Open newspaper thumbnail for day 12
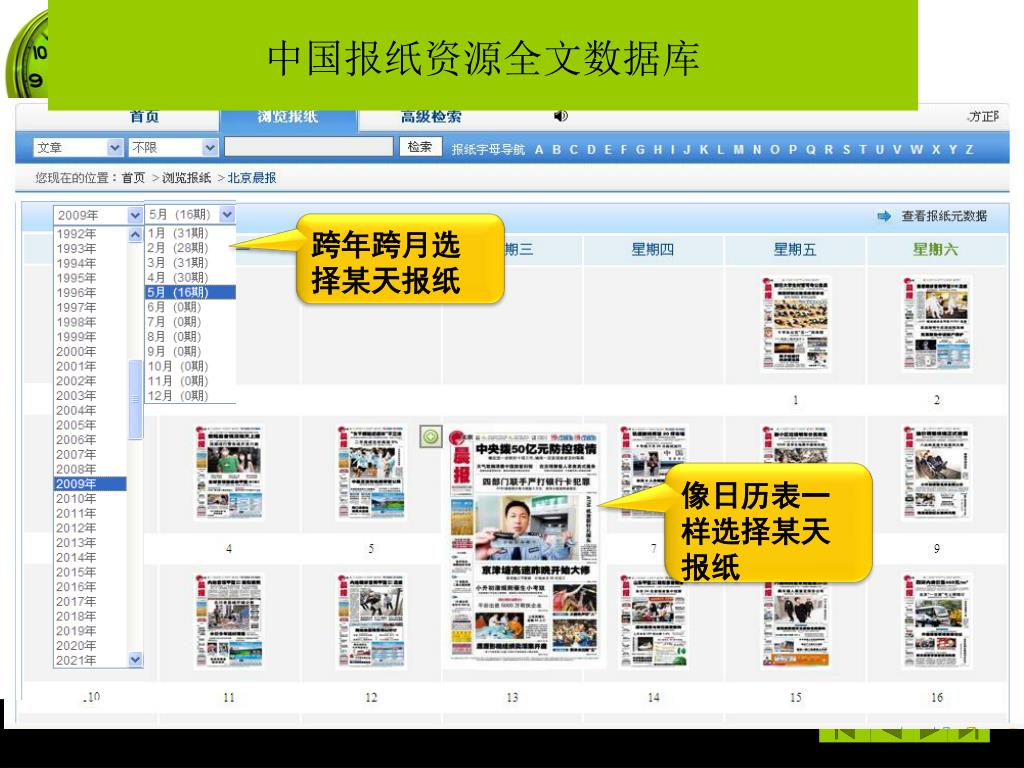This screenshot has width=1024, height=768. pos(370,621)
